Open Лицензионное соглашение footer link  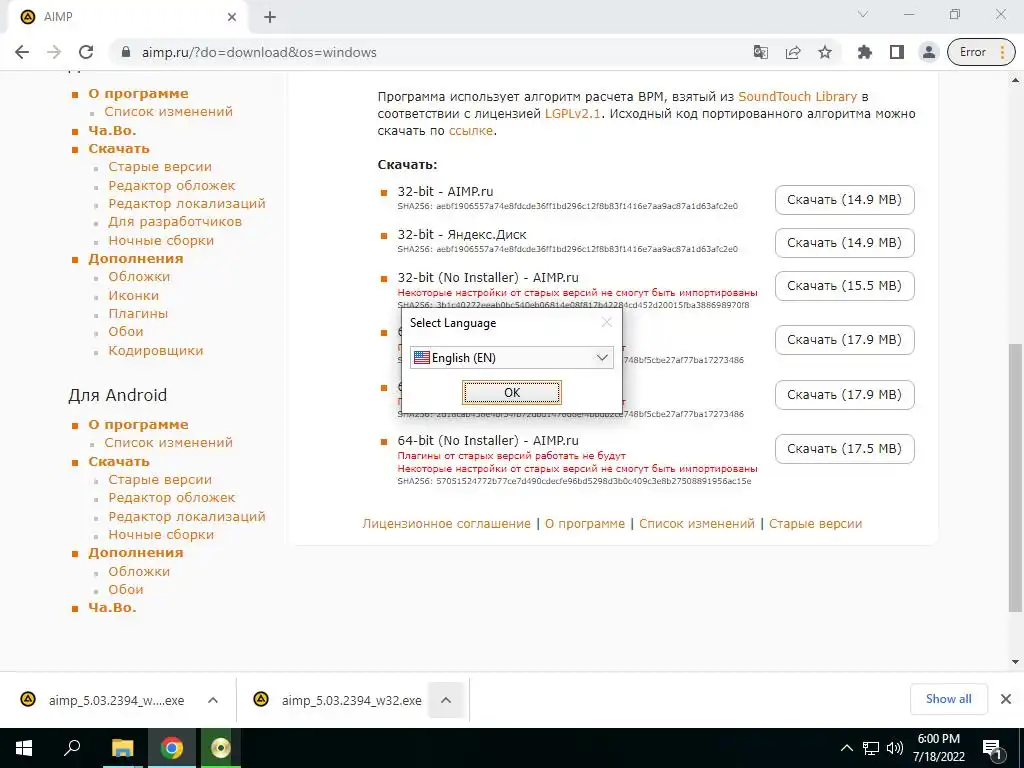[x=447, y=524]
